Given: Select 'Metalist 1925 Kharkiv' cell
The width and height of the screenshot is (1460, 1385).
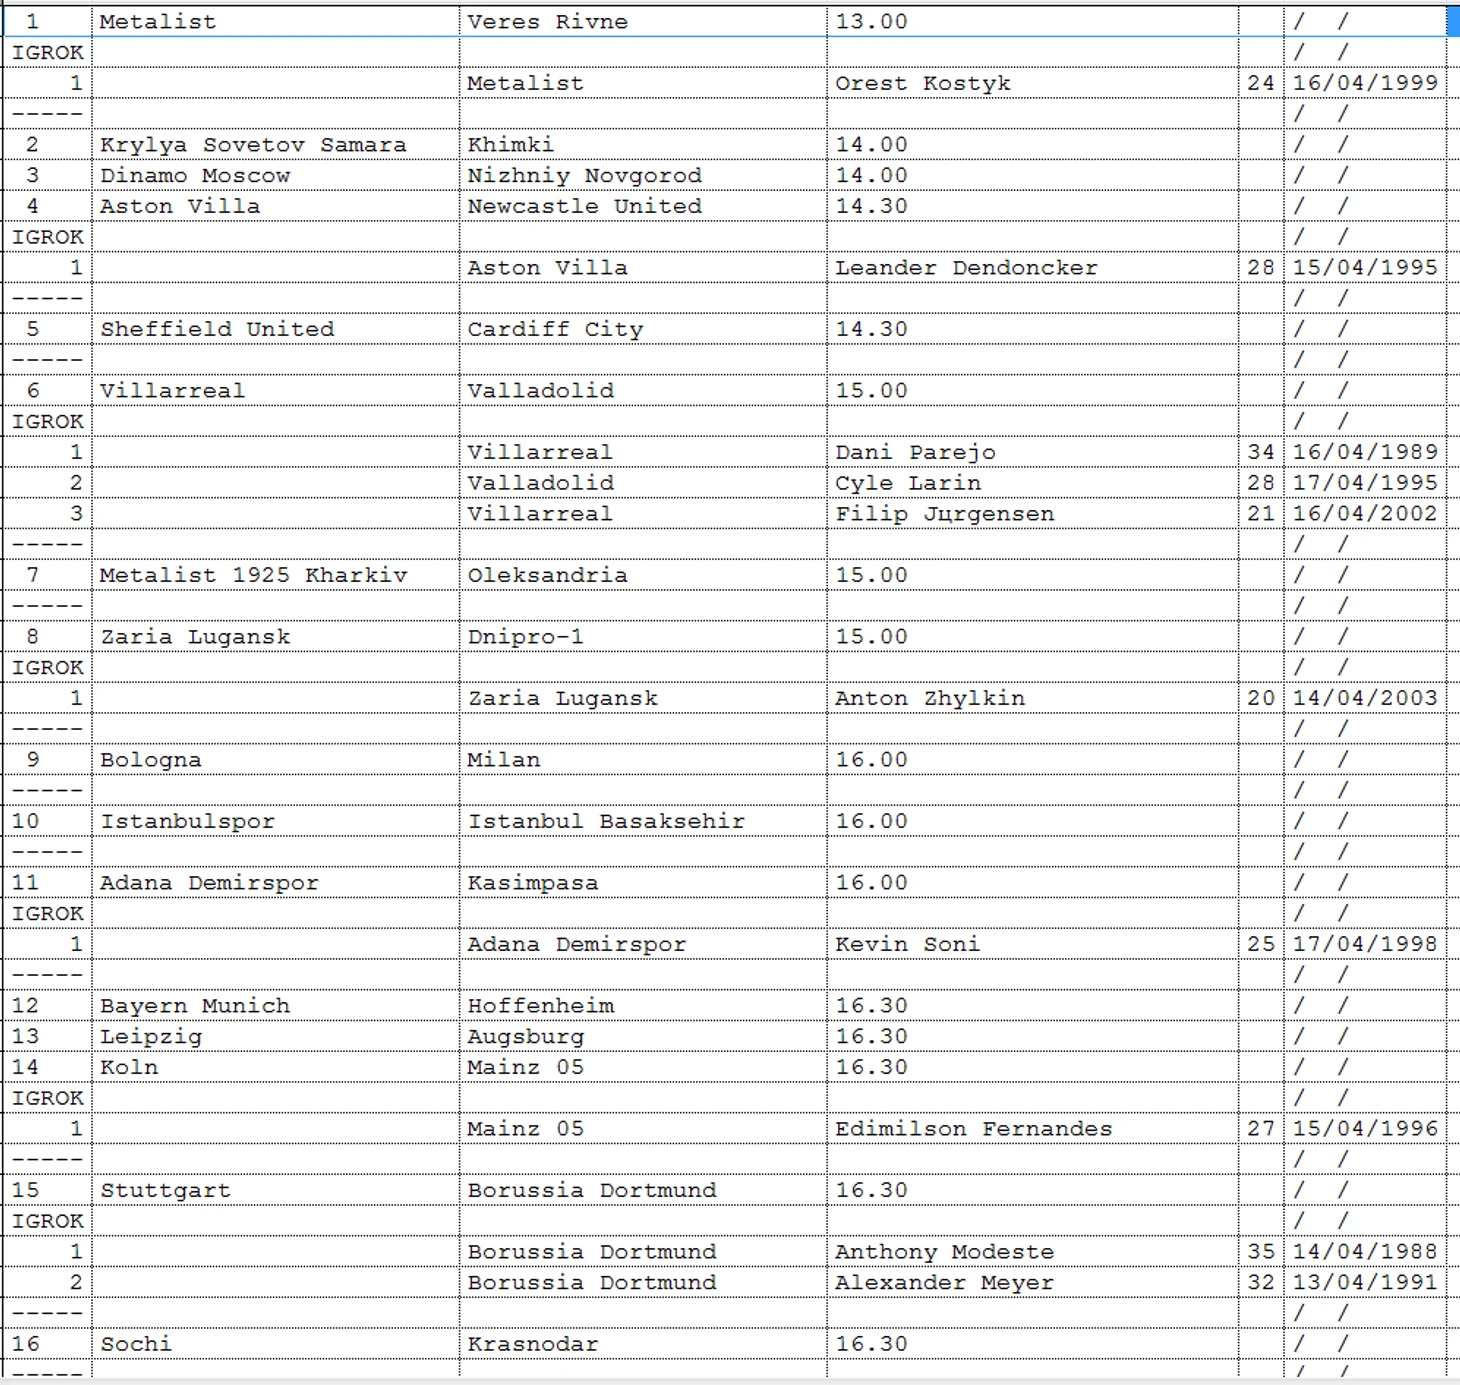Looking at the screenshot, I should tap(275, 575).
